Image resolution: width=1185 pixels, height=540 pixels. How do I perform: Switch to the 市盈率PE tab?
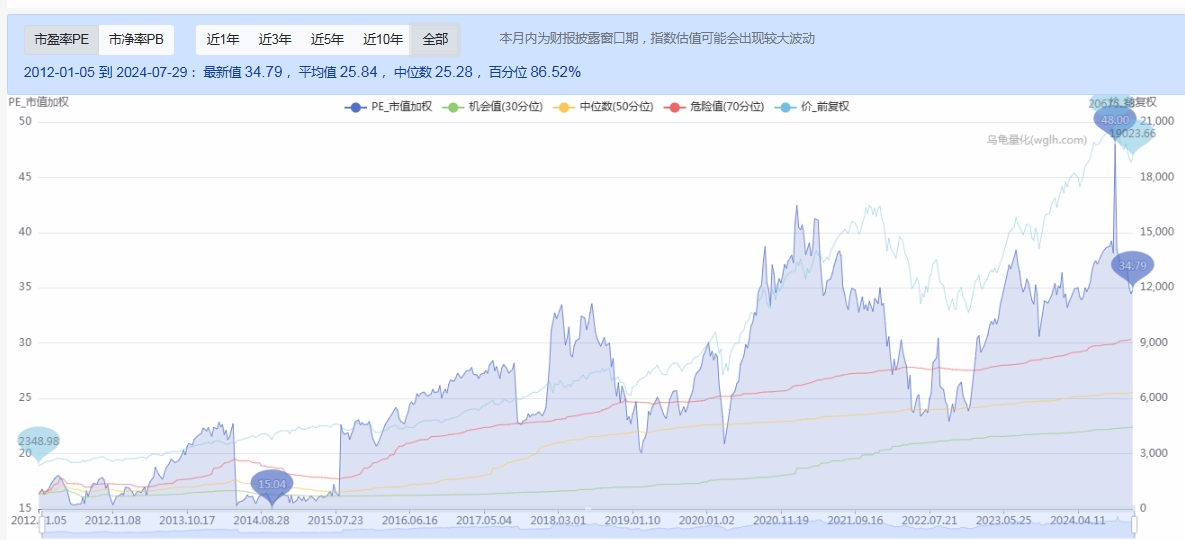click(61, 39)
